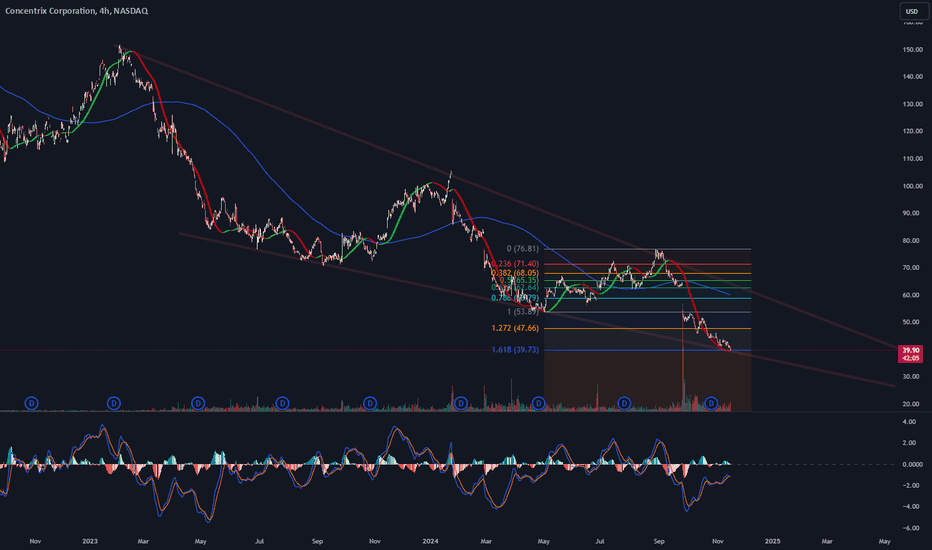932x550 pixels.
Task: Select the Fibonacci 1.618 (39.73) level label
Action: point(515,350)
